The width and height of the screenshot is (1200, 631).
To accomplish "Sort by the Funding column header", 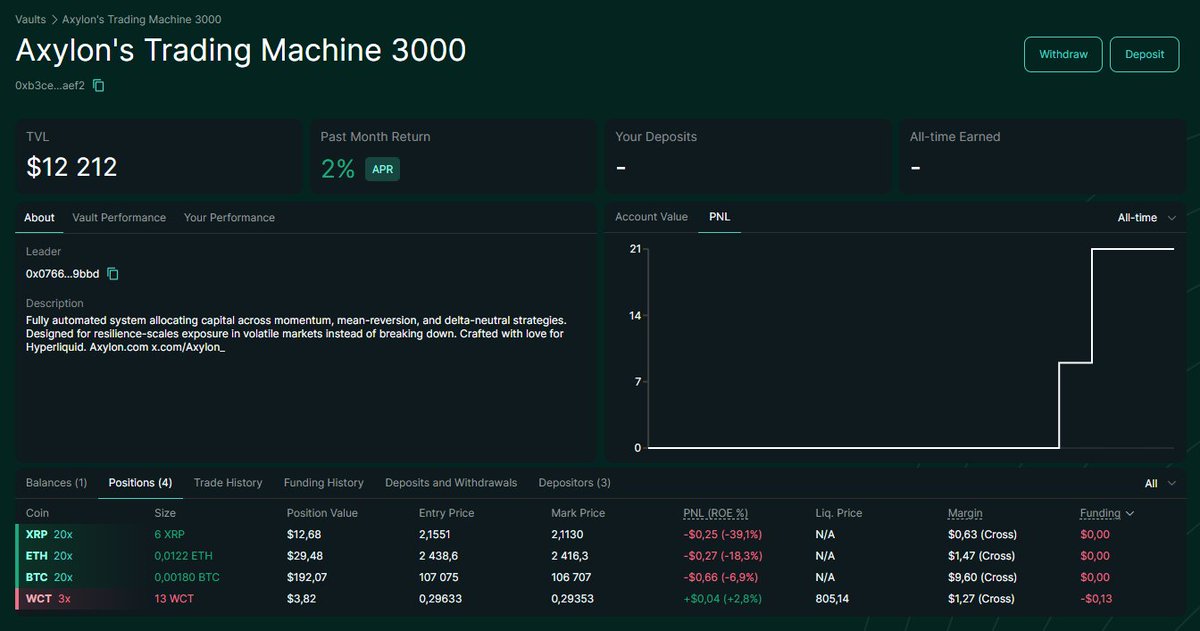I will coord(1107,513).
